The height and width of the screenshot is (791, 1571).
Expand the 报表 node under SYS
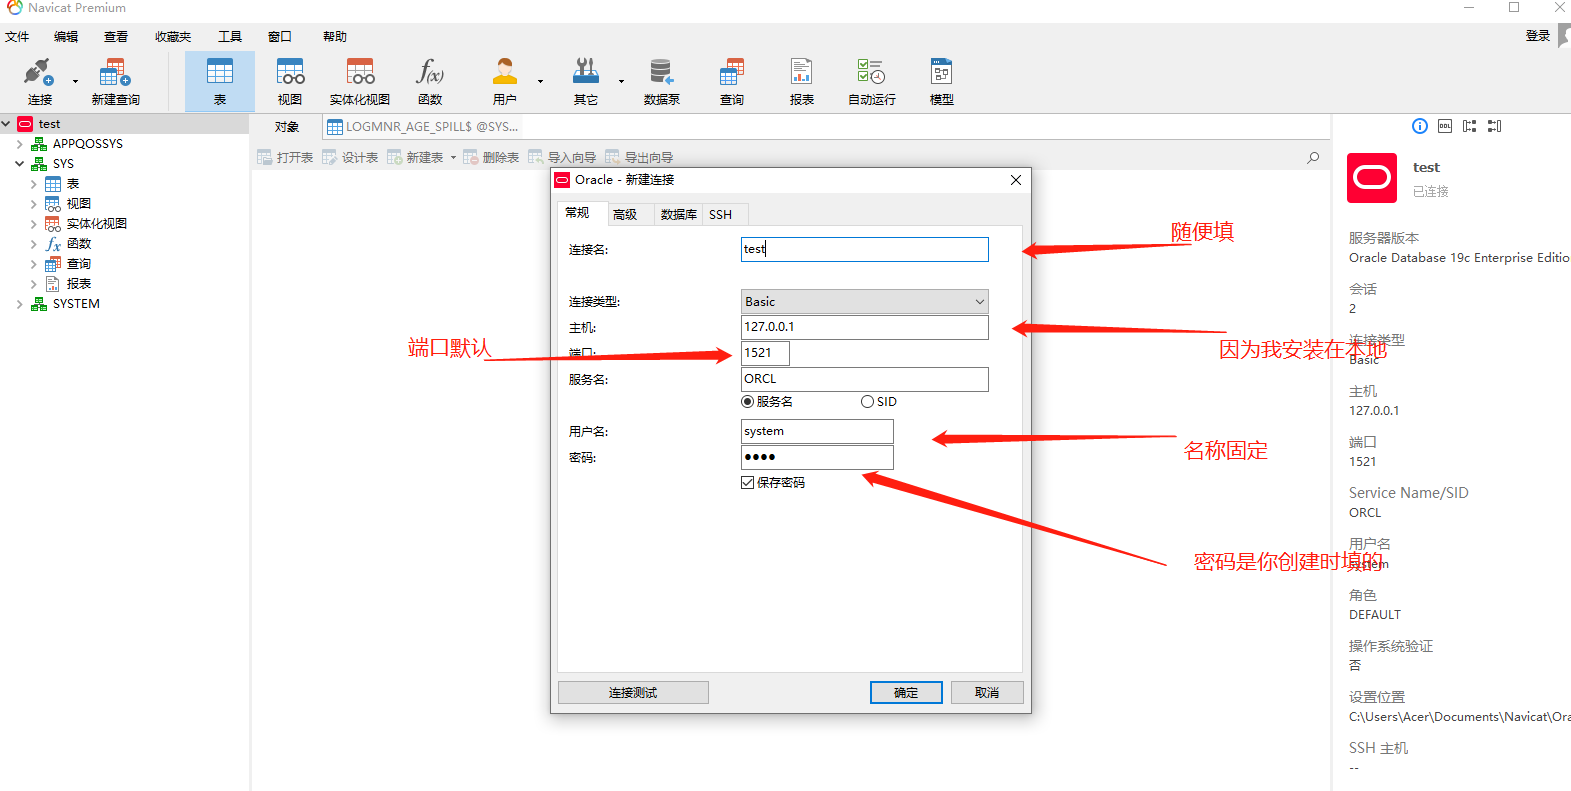[33, 284]
